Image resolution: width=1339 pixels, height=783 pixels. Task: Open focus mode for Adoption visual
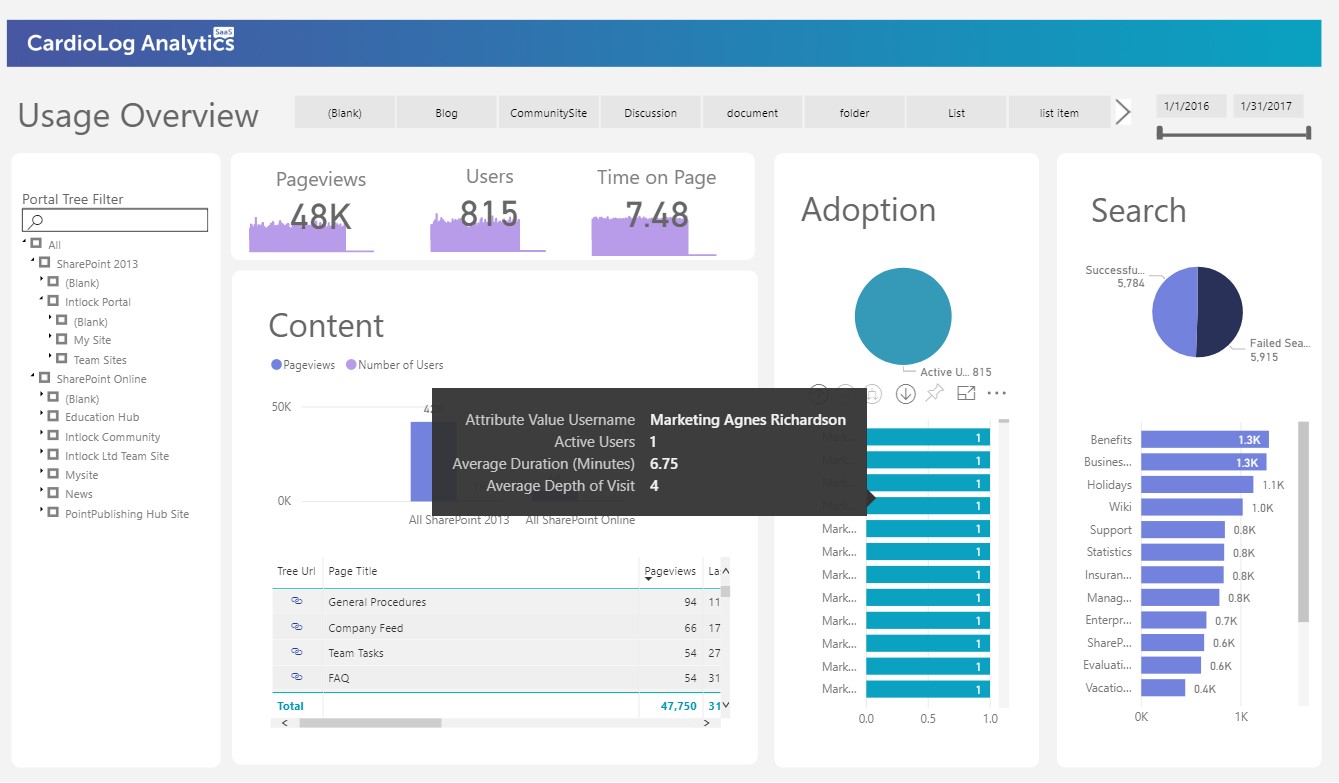point(966,393)
